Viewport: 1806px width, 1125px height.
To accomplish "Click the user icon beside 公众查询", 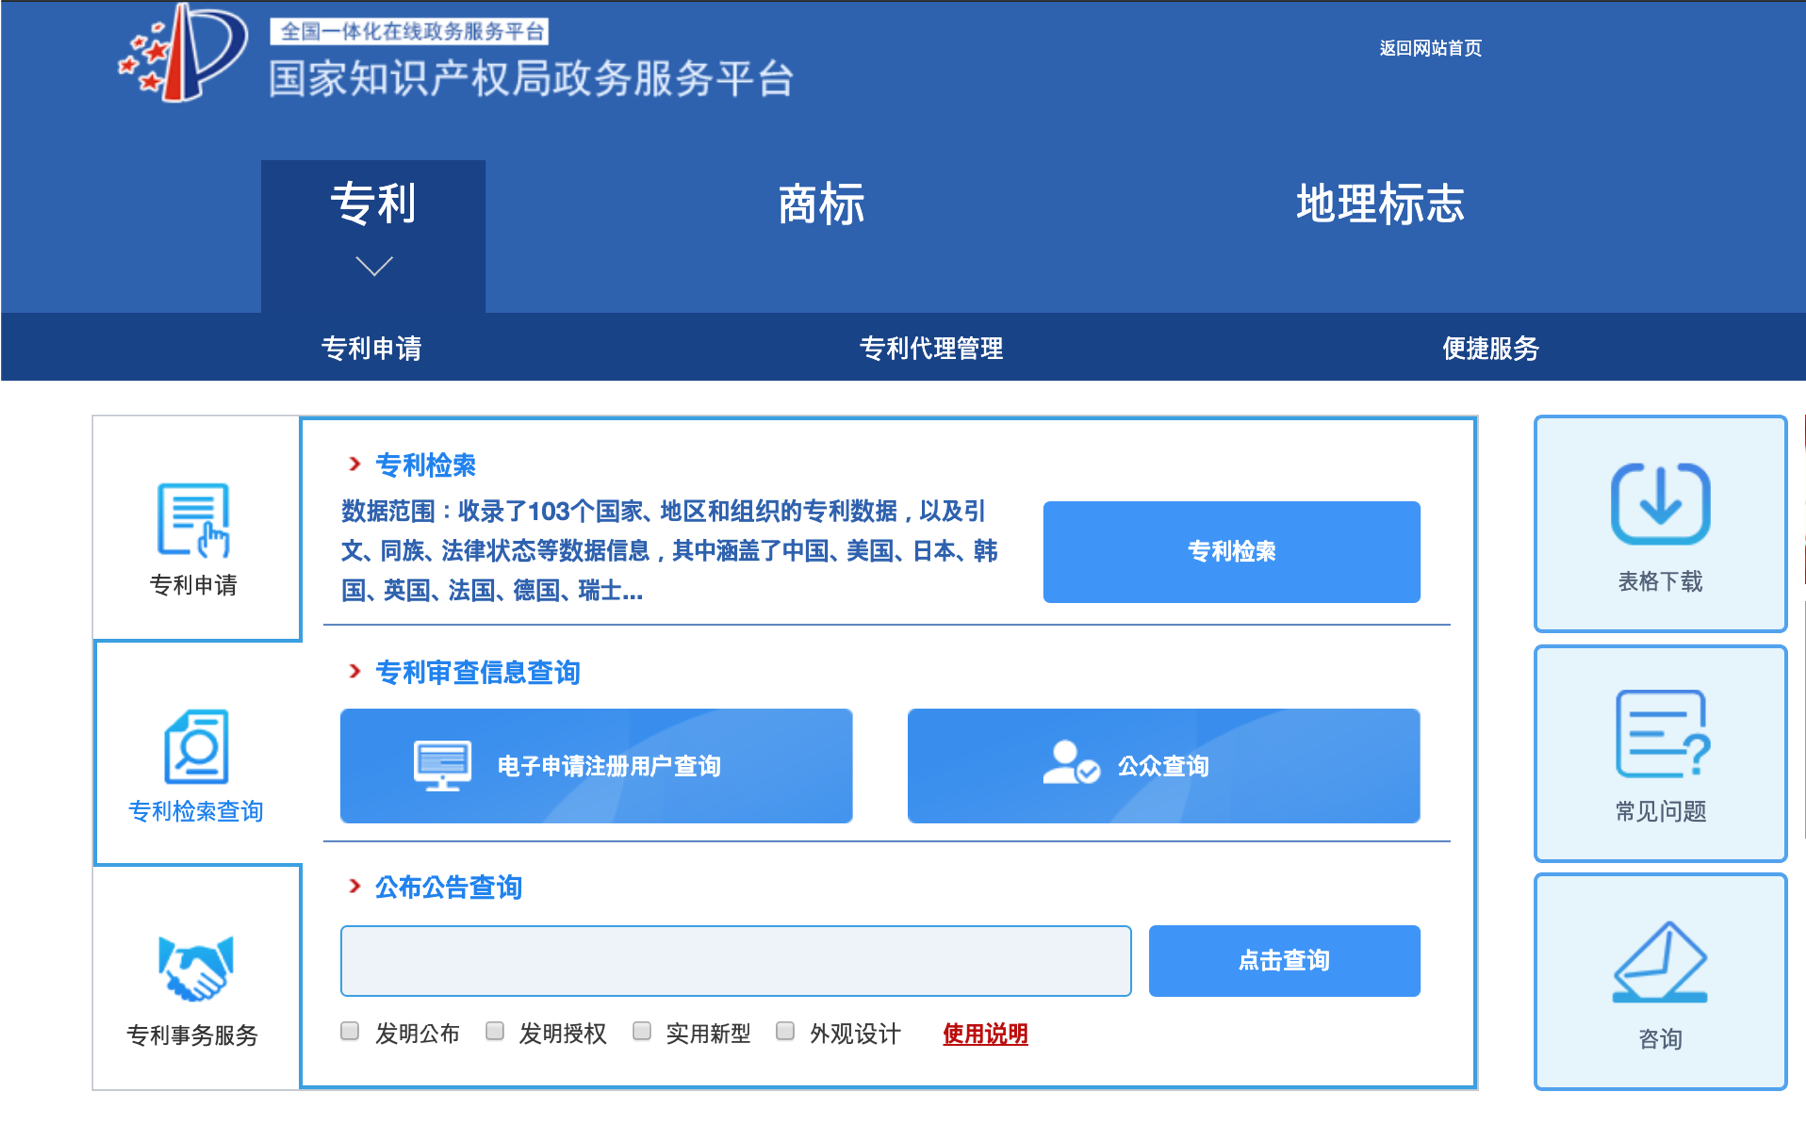I will coord(1070,764).
